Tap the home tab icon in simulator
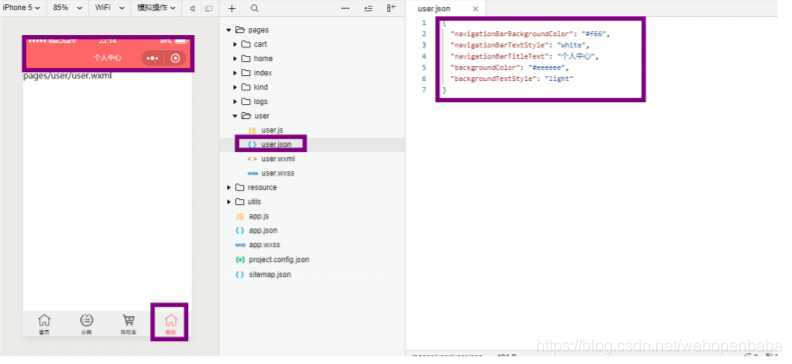792x364 pixels. click(x=44, y=323)
